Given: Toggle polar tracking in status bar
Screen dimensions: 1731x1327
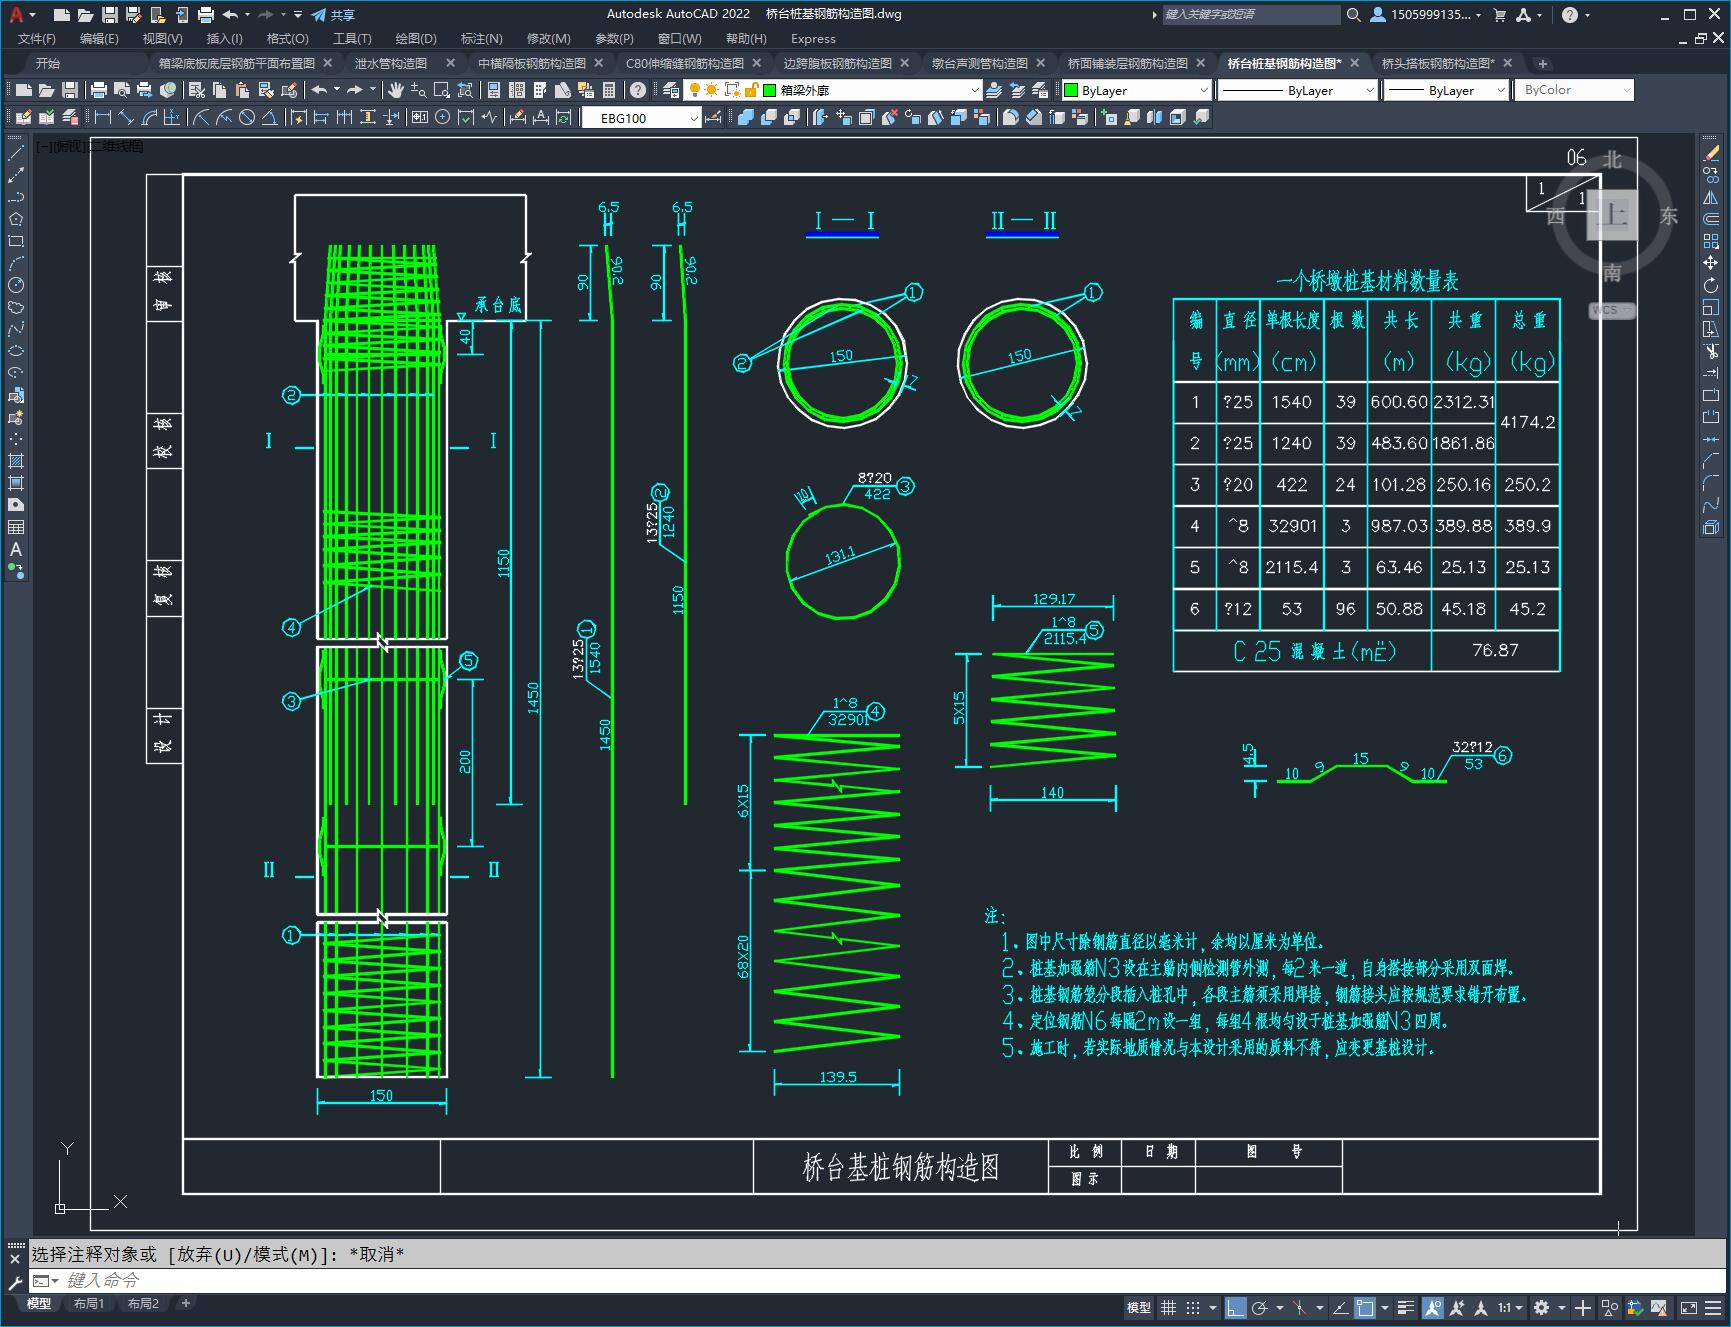Looking at the screenshot, I should [1260, 1307].
